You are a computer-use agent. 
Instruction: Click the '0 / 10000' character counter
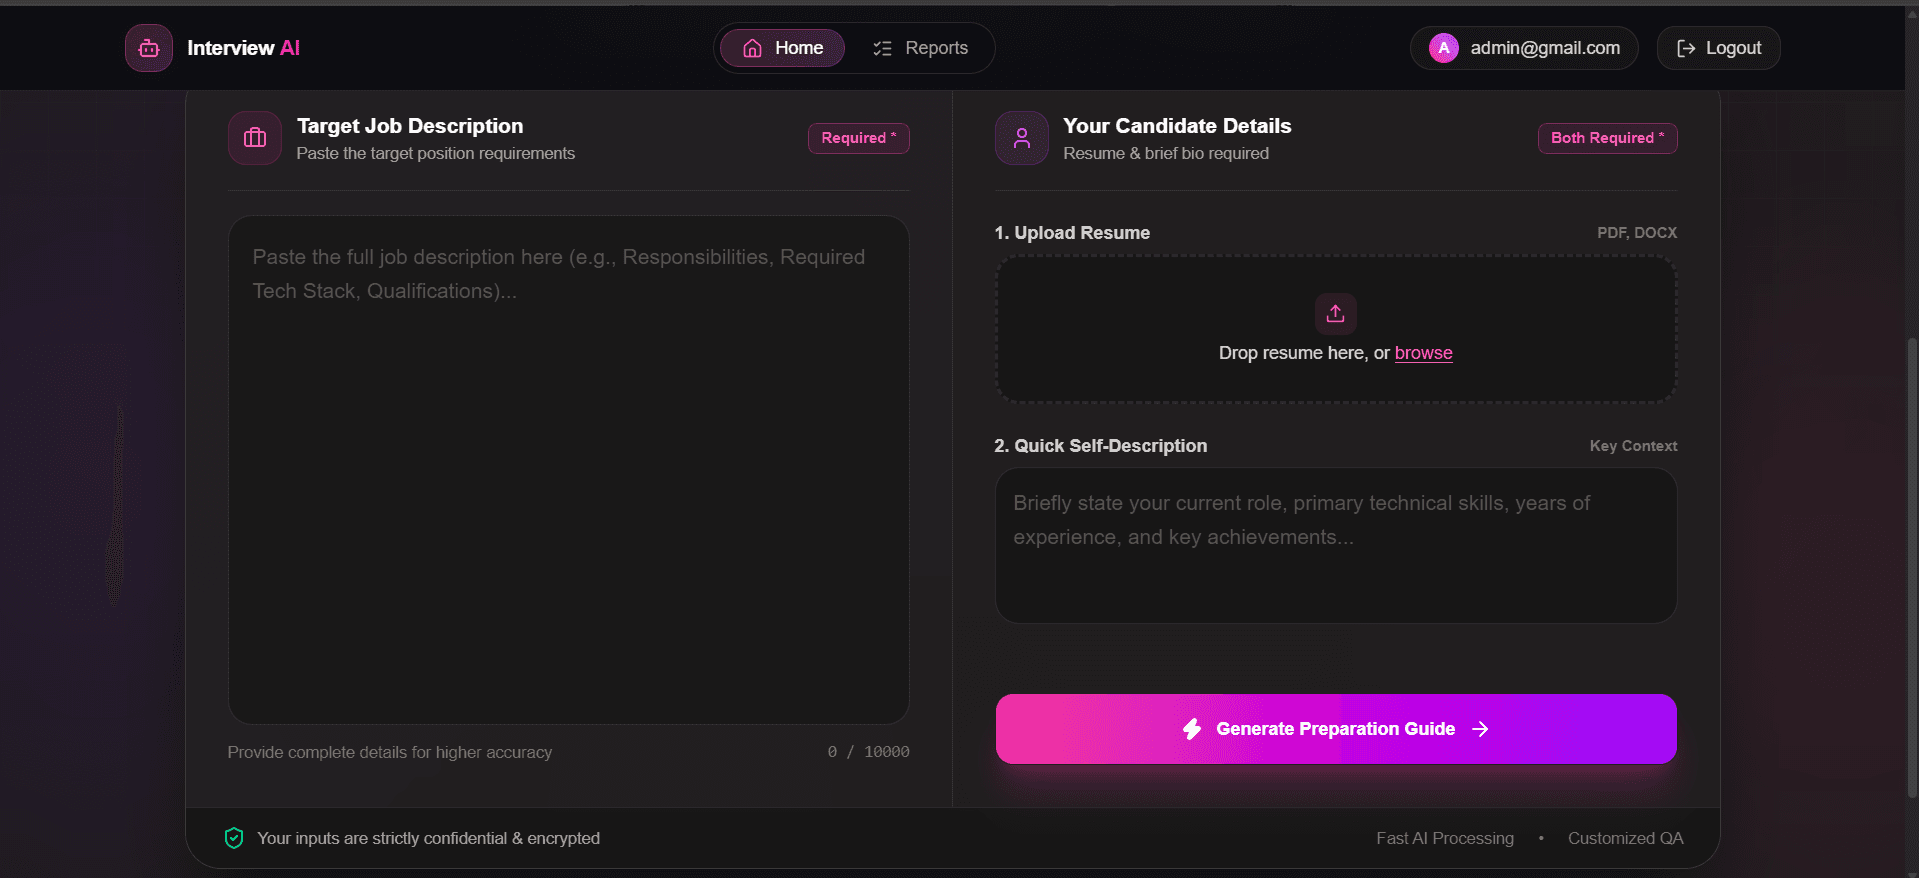pyautogui.click(x=868, y=752)
